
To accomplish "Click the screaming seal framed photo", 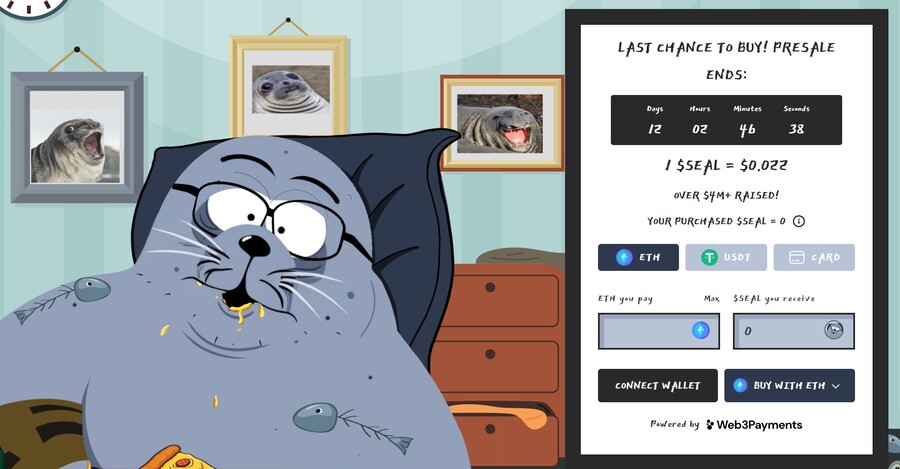I will point(77,137).
